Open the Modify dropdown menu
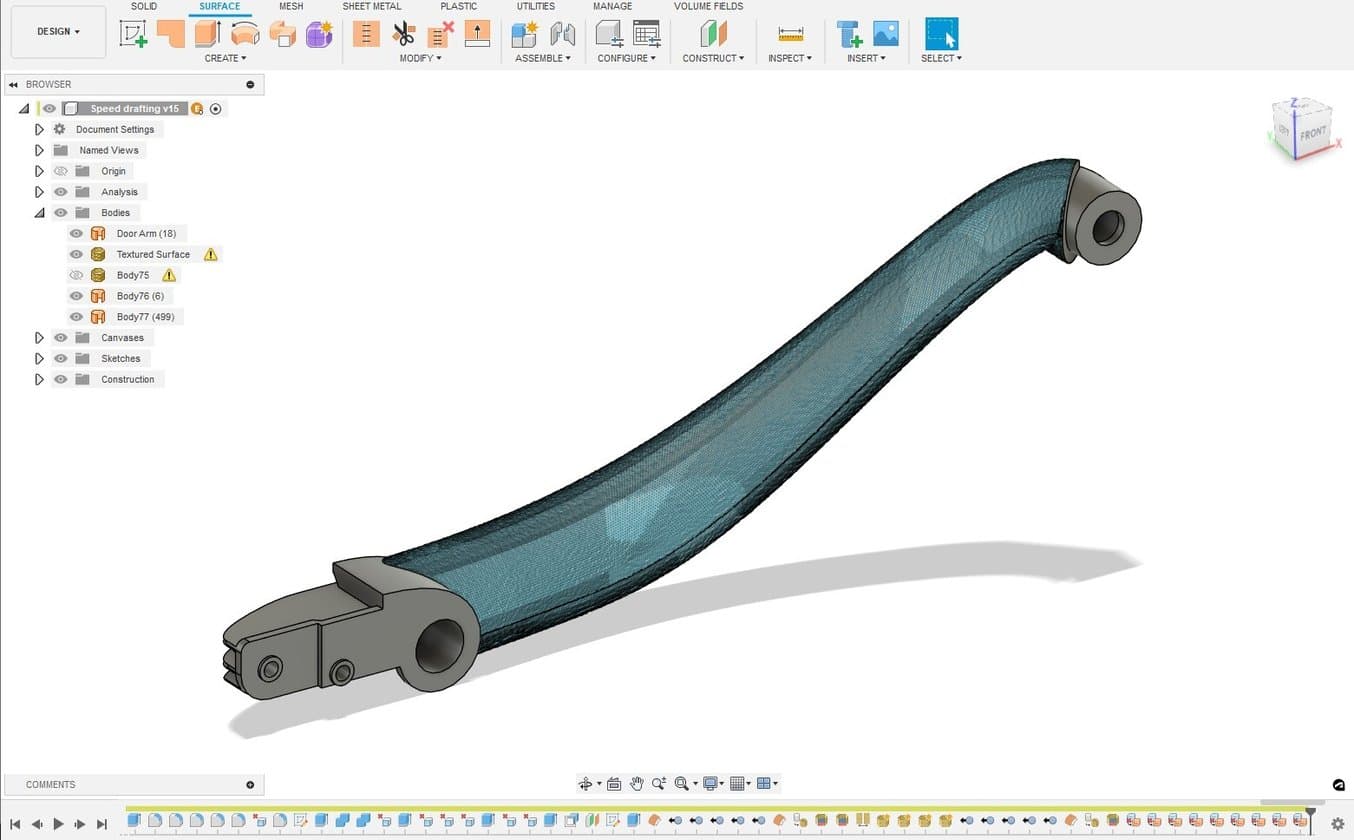The height and width of the screenshot is (840, 1354). point(420,58)
